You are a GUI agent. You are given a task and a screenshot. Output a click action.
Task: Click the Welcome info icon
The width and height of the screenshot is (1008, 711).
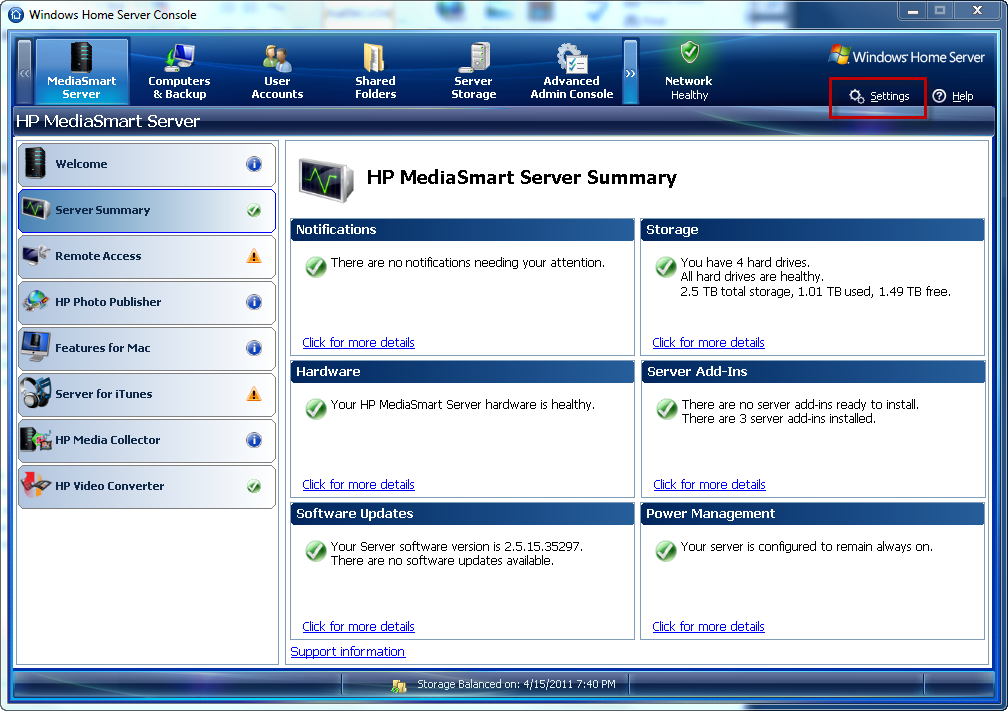[x=254, y=164]
